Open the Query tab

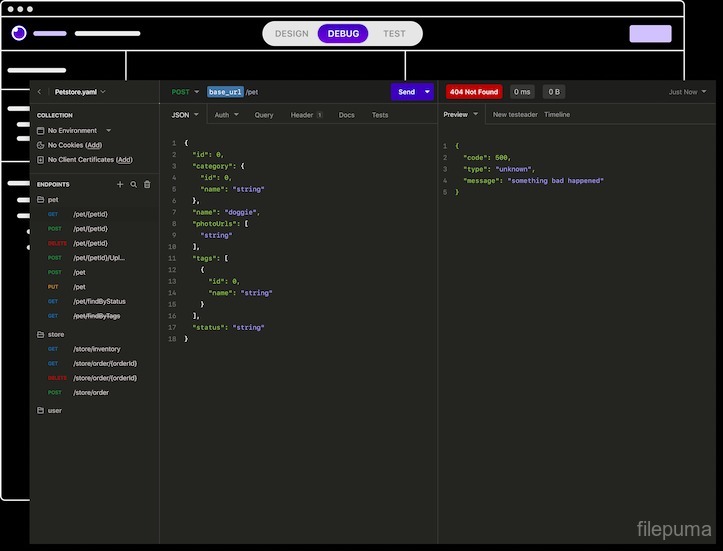pyautogui.click(x=264, y=115)
